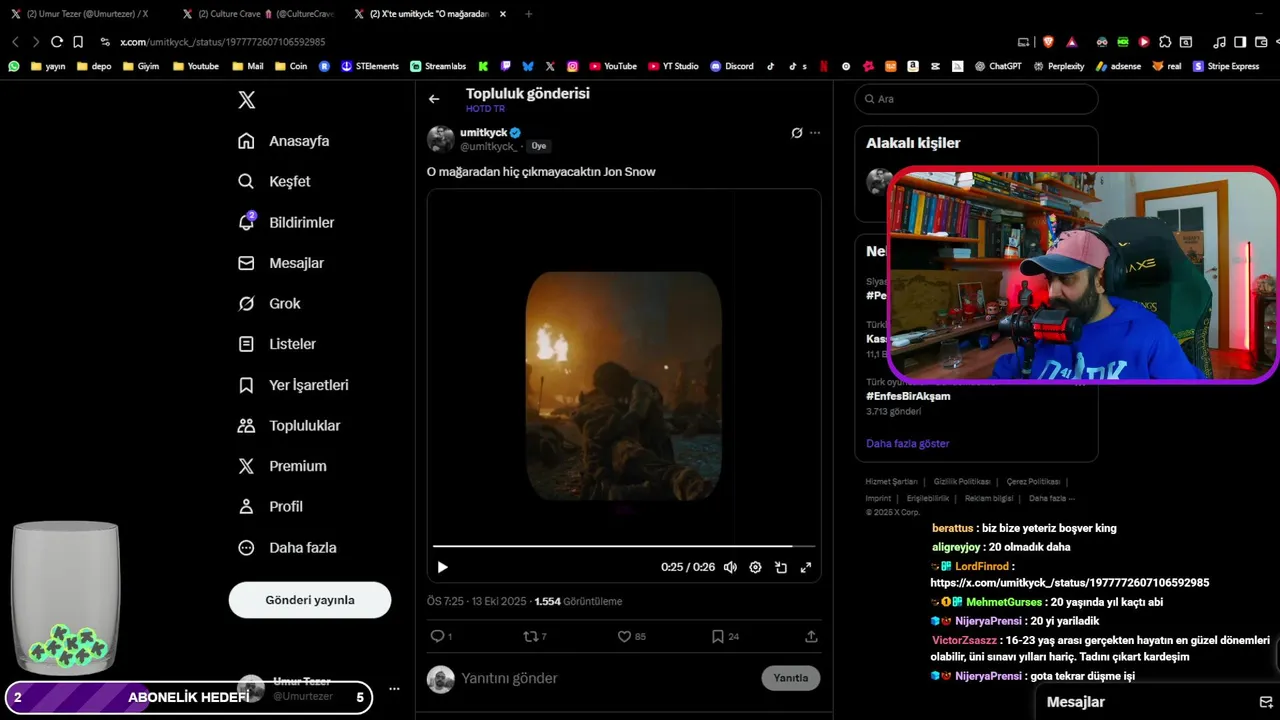Expand Mesajlar drawer at bottom
Viewport: 1280px width, 720px height.
(1159, 702)
